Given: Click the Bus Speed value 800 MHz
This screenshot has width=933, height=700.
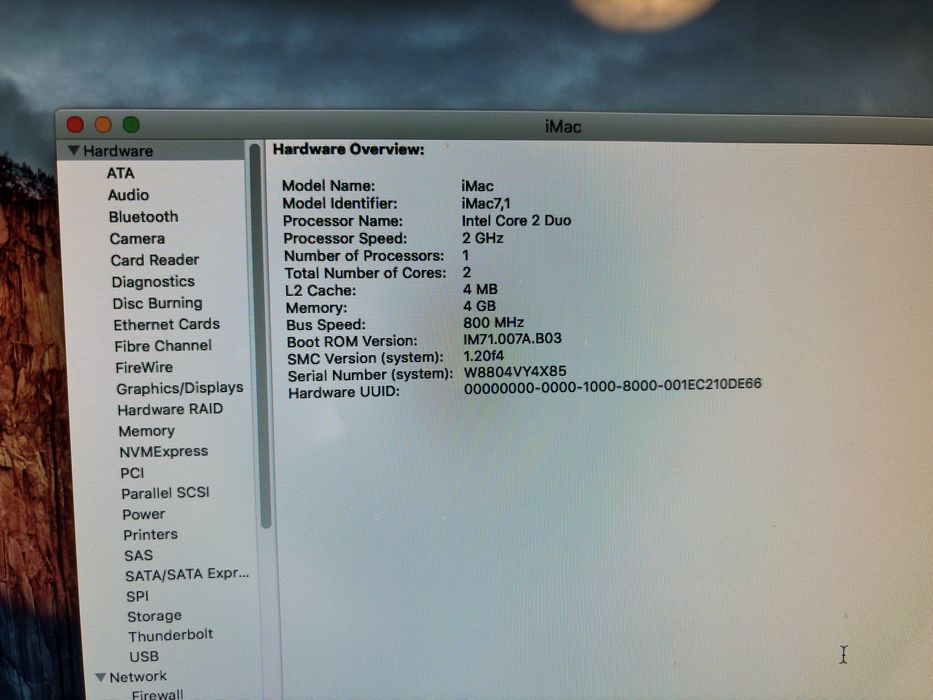Looking at the screenshot, I should click(x=493, y=323).
